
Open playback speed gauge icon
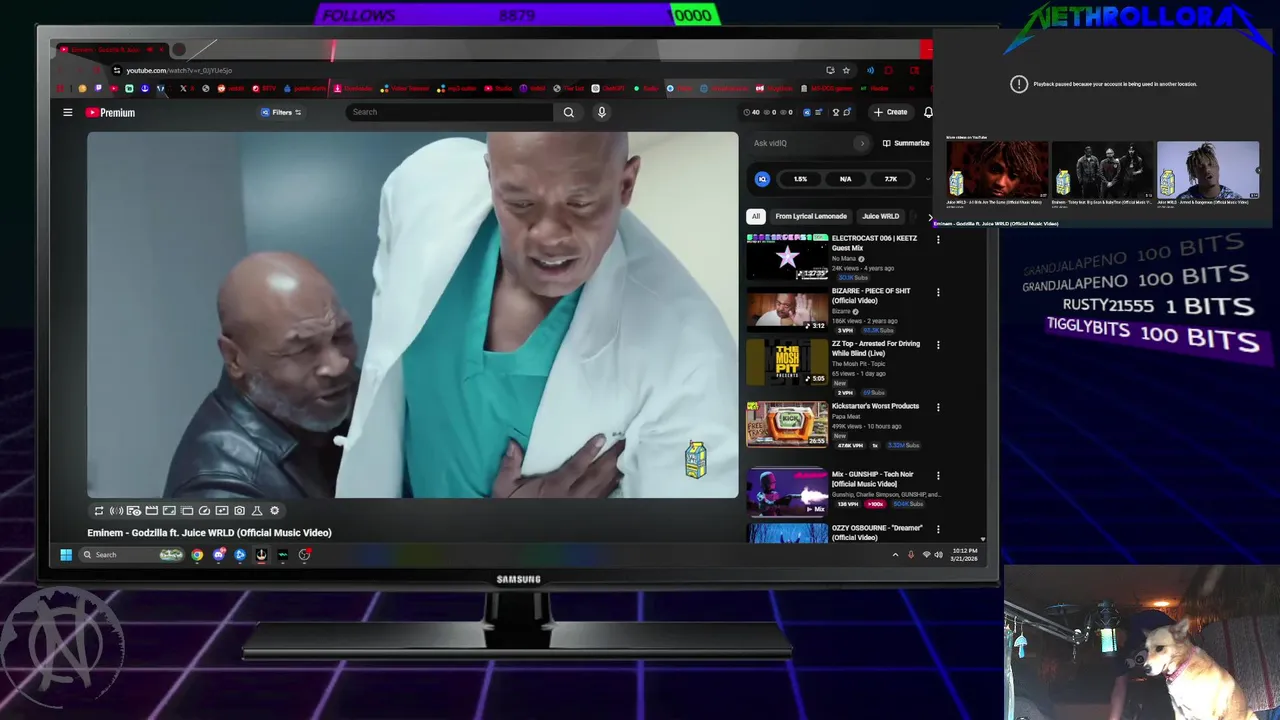coord(204,511)
